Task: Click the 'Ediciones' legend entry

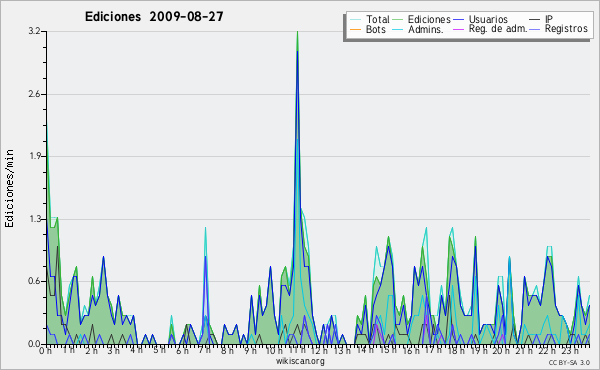Action: click(429, 19)
